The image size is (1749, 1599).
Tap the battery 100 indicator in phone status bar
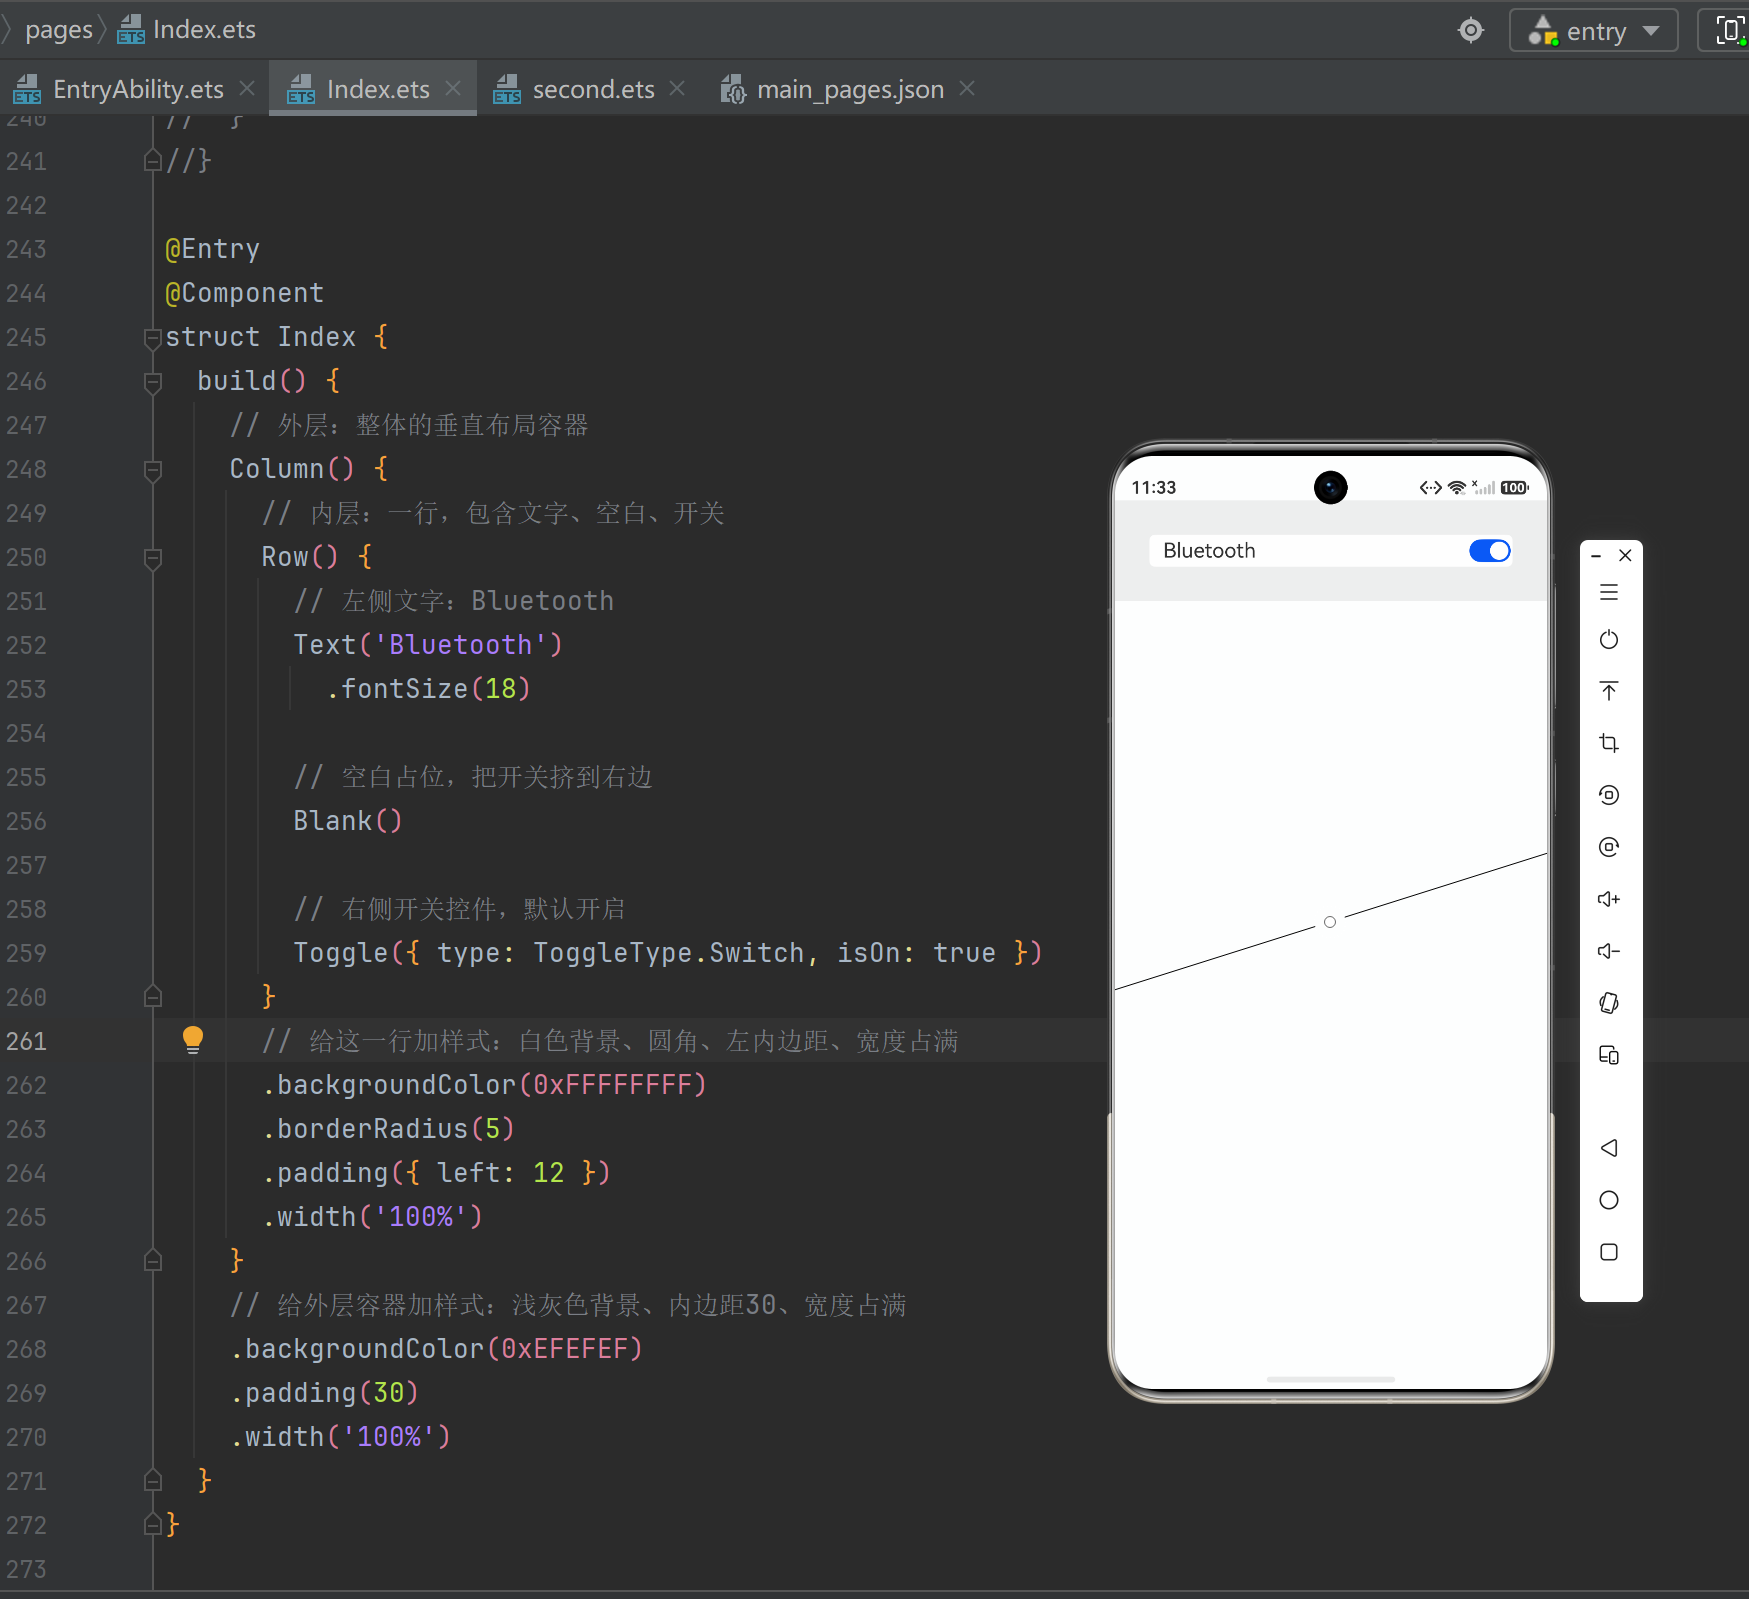tap(1514, 488)
